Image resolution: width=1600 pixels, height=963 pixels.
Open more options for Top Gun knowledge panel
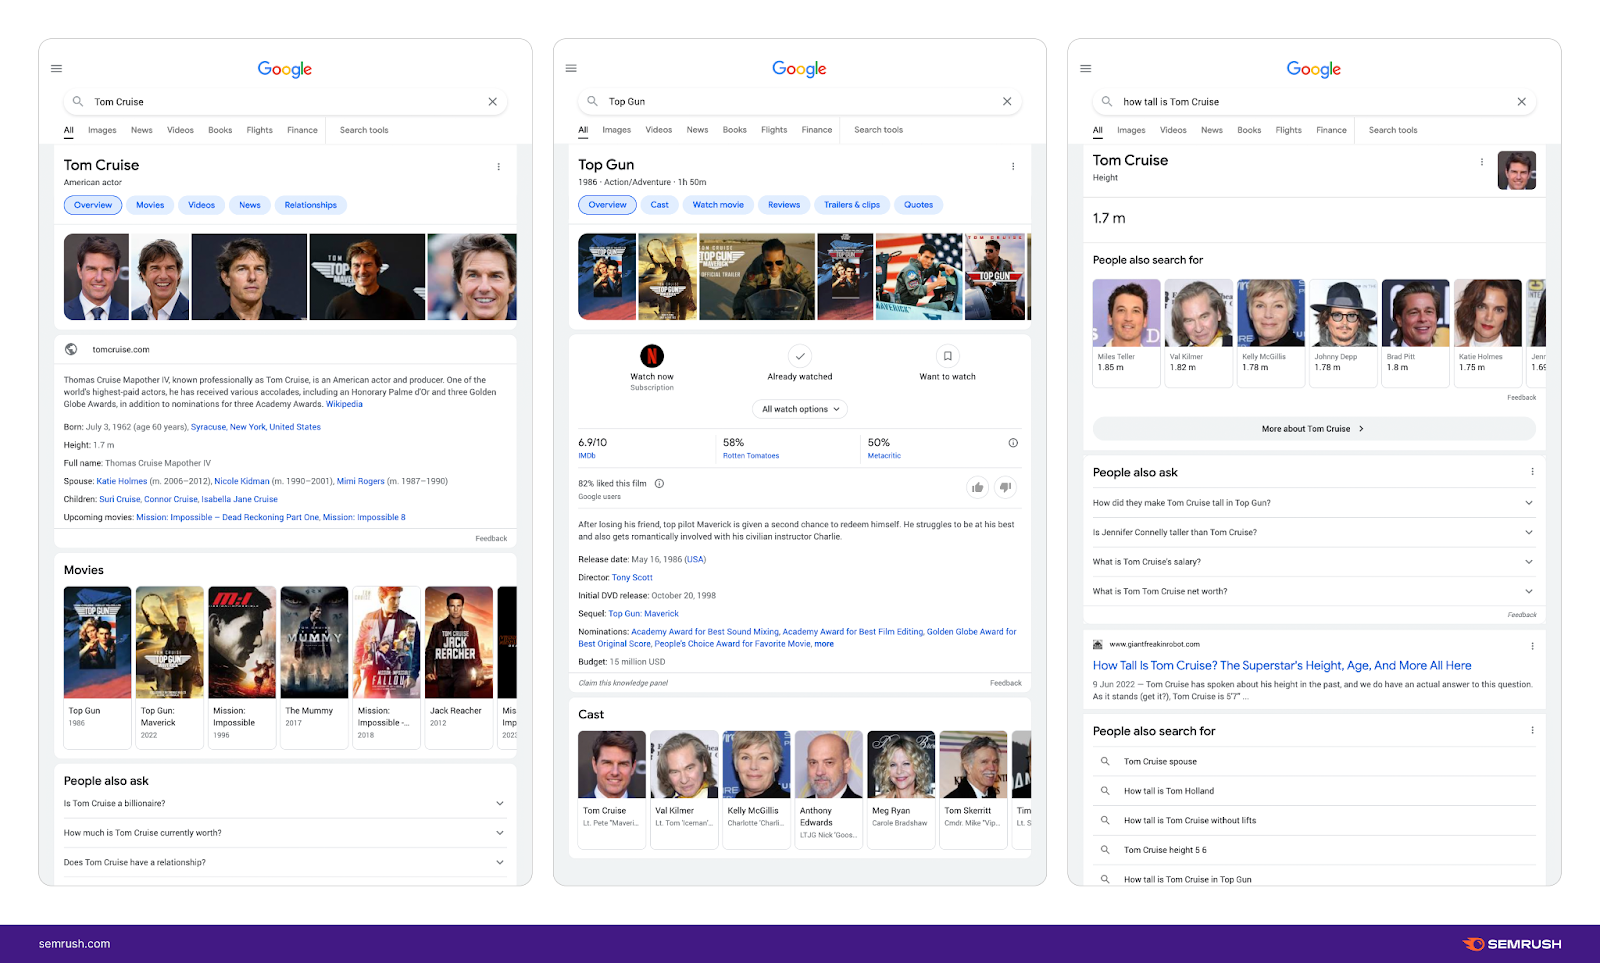point(1013,167)
